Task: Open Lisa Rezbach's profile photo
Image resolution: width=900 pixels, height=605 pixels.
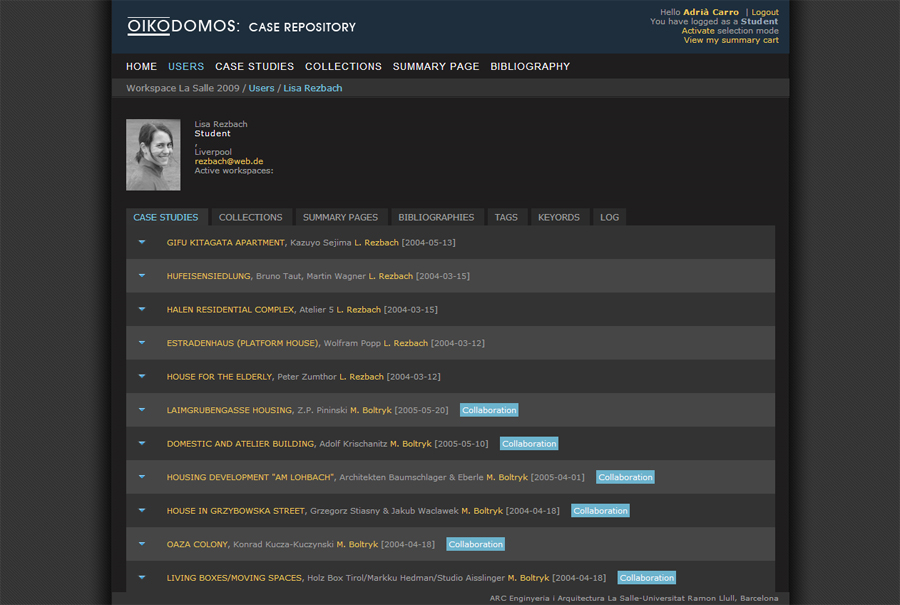Action: 153,155
